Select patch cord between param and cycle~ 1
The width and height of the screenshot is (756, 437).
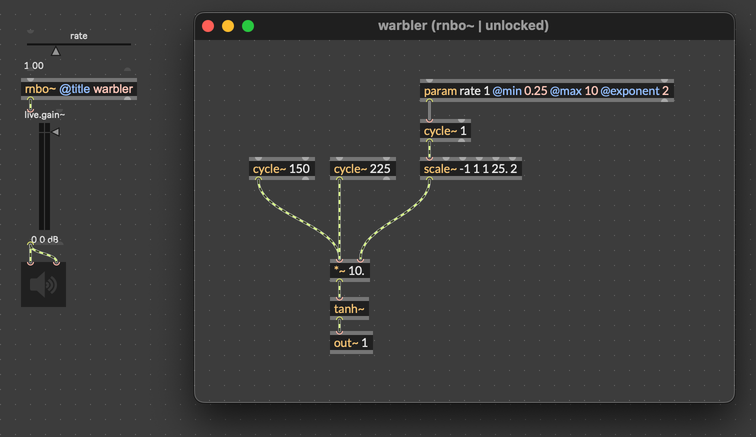[x=430, y=110]
